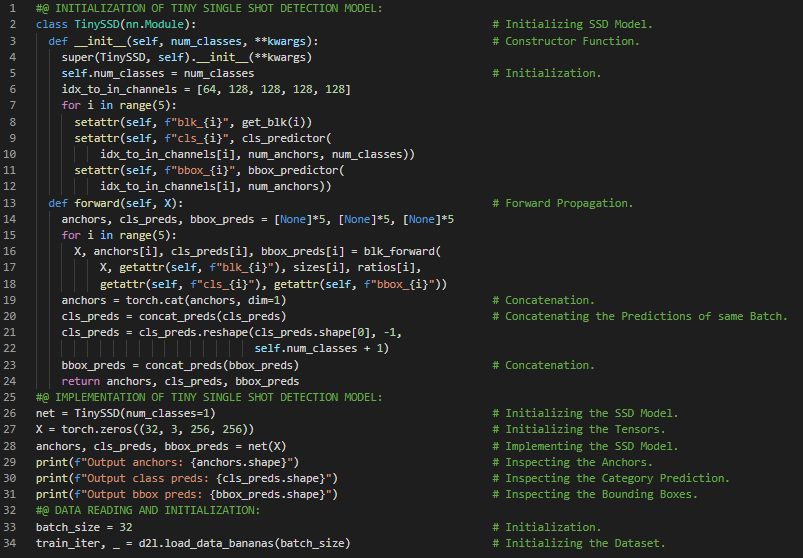Click line number 2 in the gutter
The height and width of the screenshot is (558, 803).
12,23
